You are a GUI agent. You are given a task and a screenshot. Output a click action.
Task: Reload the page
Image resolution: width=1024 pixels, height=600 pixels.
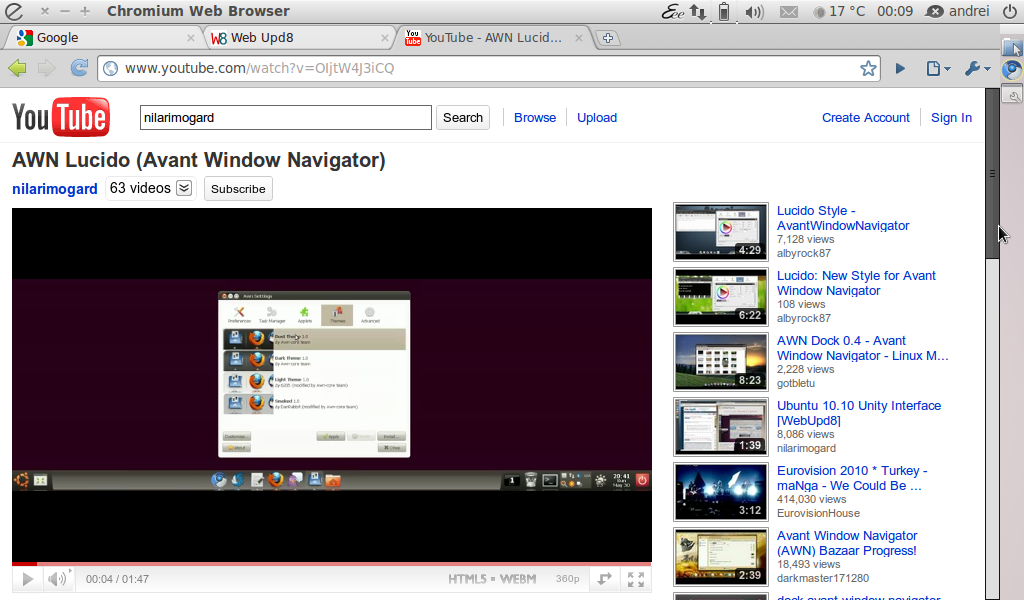[79, 68]
